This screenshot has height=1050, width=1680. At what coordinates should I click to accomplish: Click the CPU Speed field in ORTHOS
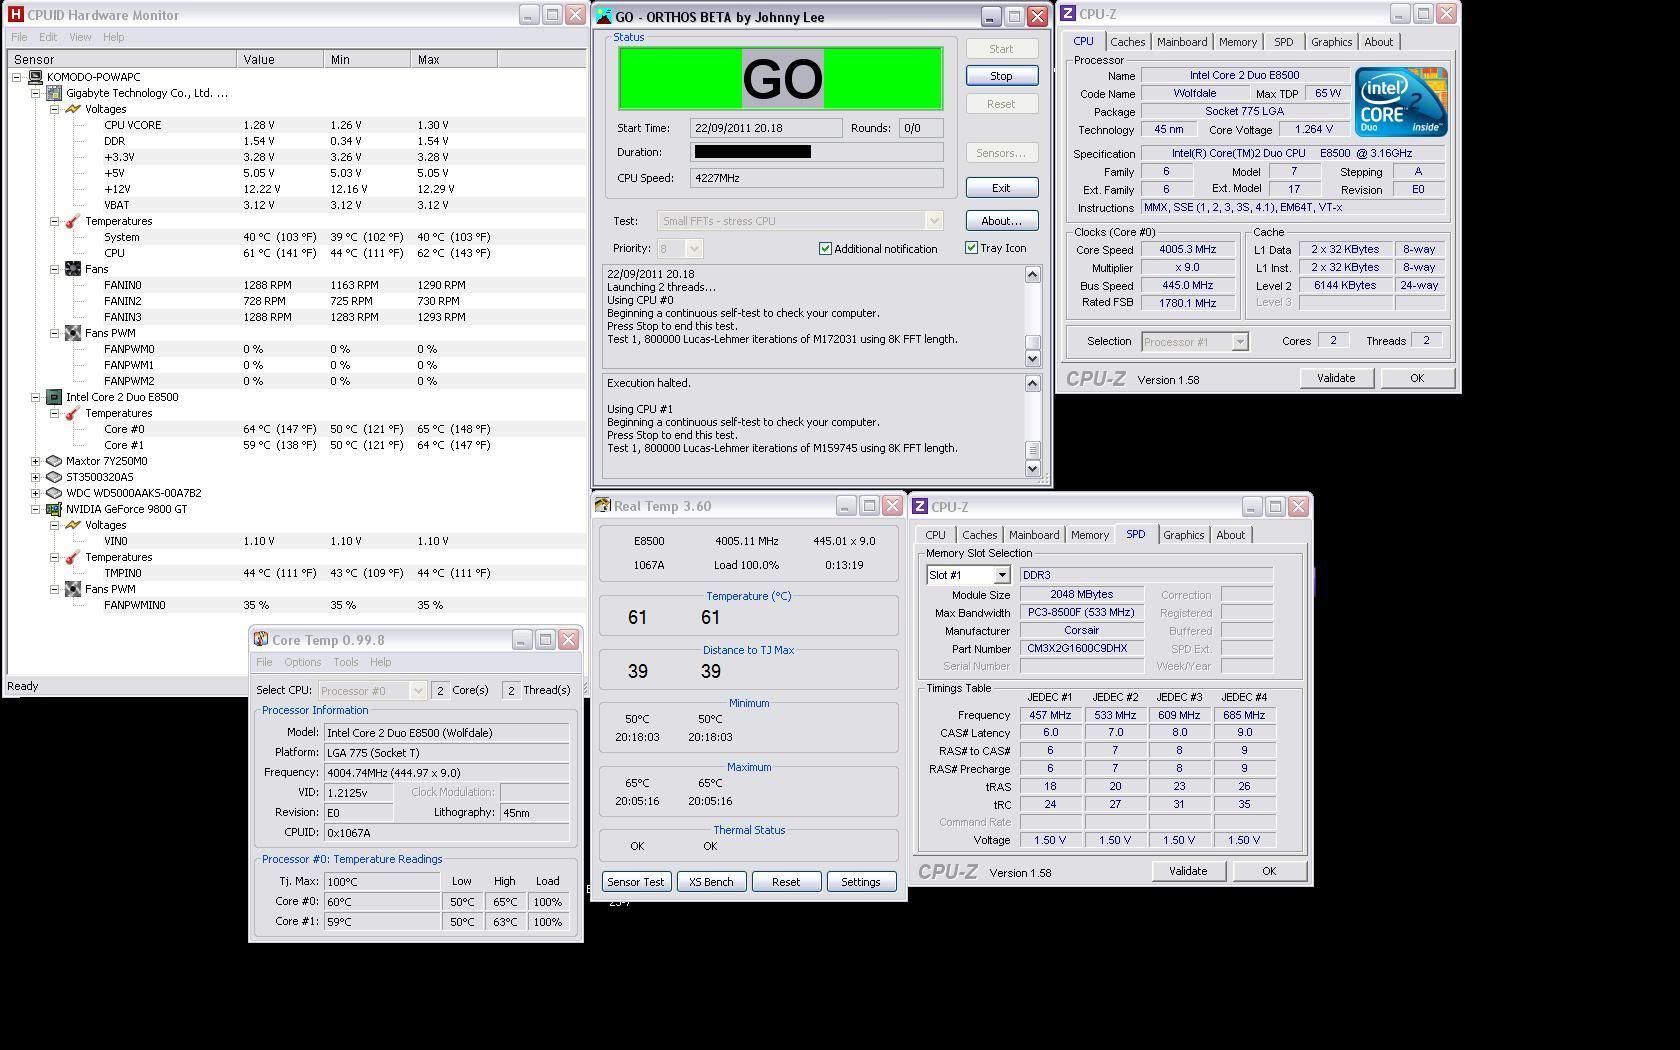pos(816,178)
